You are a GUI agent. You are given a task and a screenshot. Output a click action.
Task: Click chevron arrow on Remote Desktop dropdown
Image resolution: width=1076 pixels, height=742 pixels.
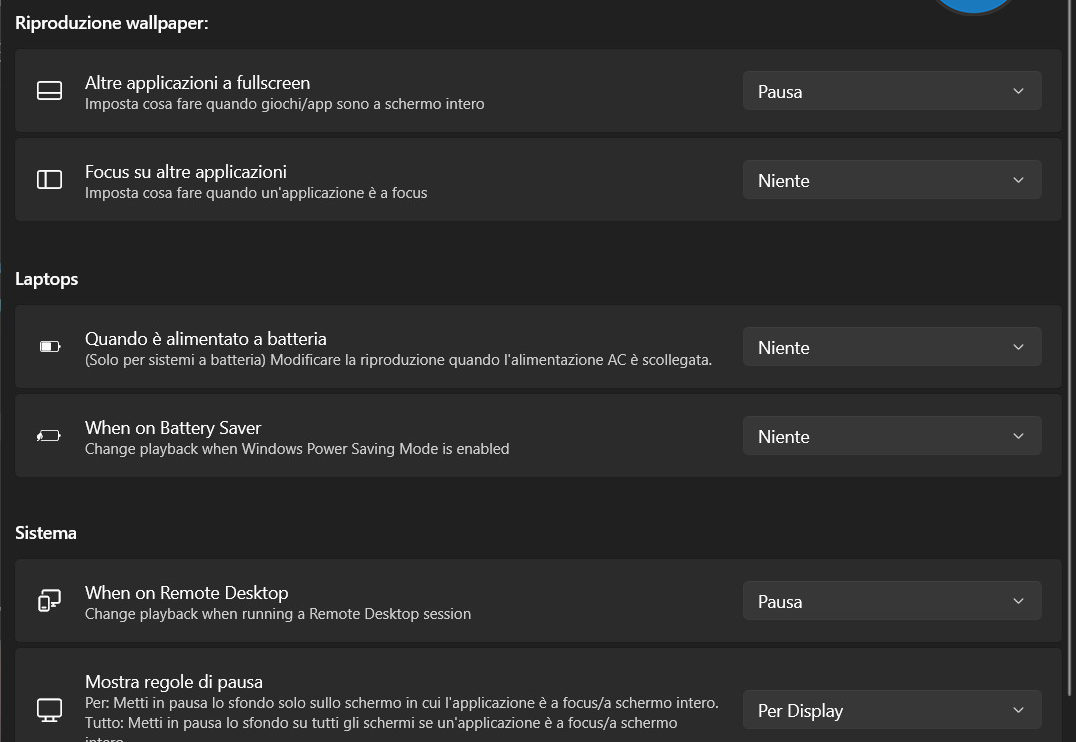point(1018,601)
